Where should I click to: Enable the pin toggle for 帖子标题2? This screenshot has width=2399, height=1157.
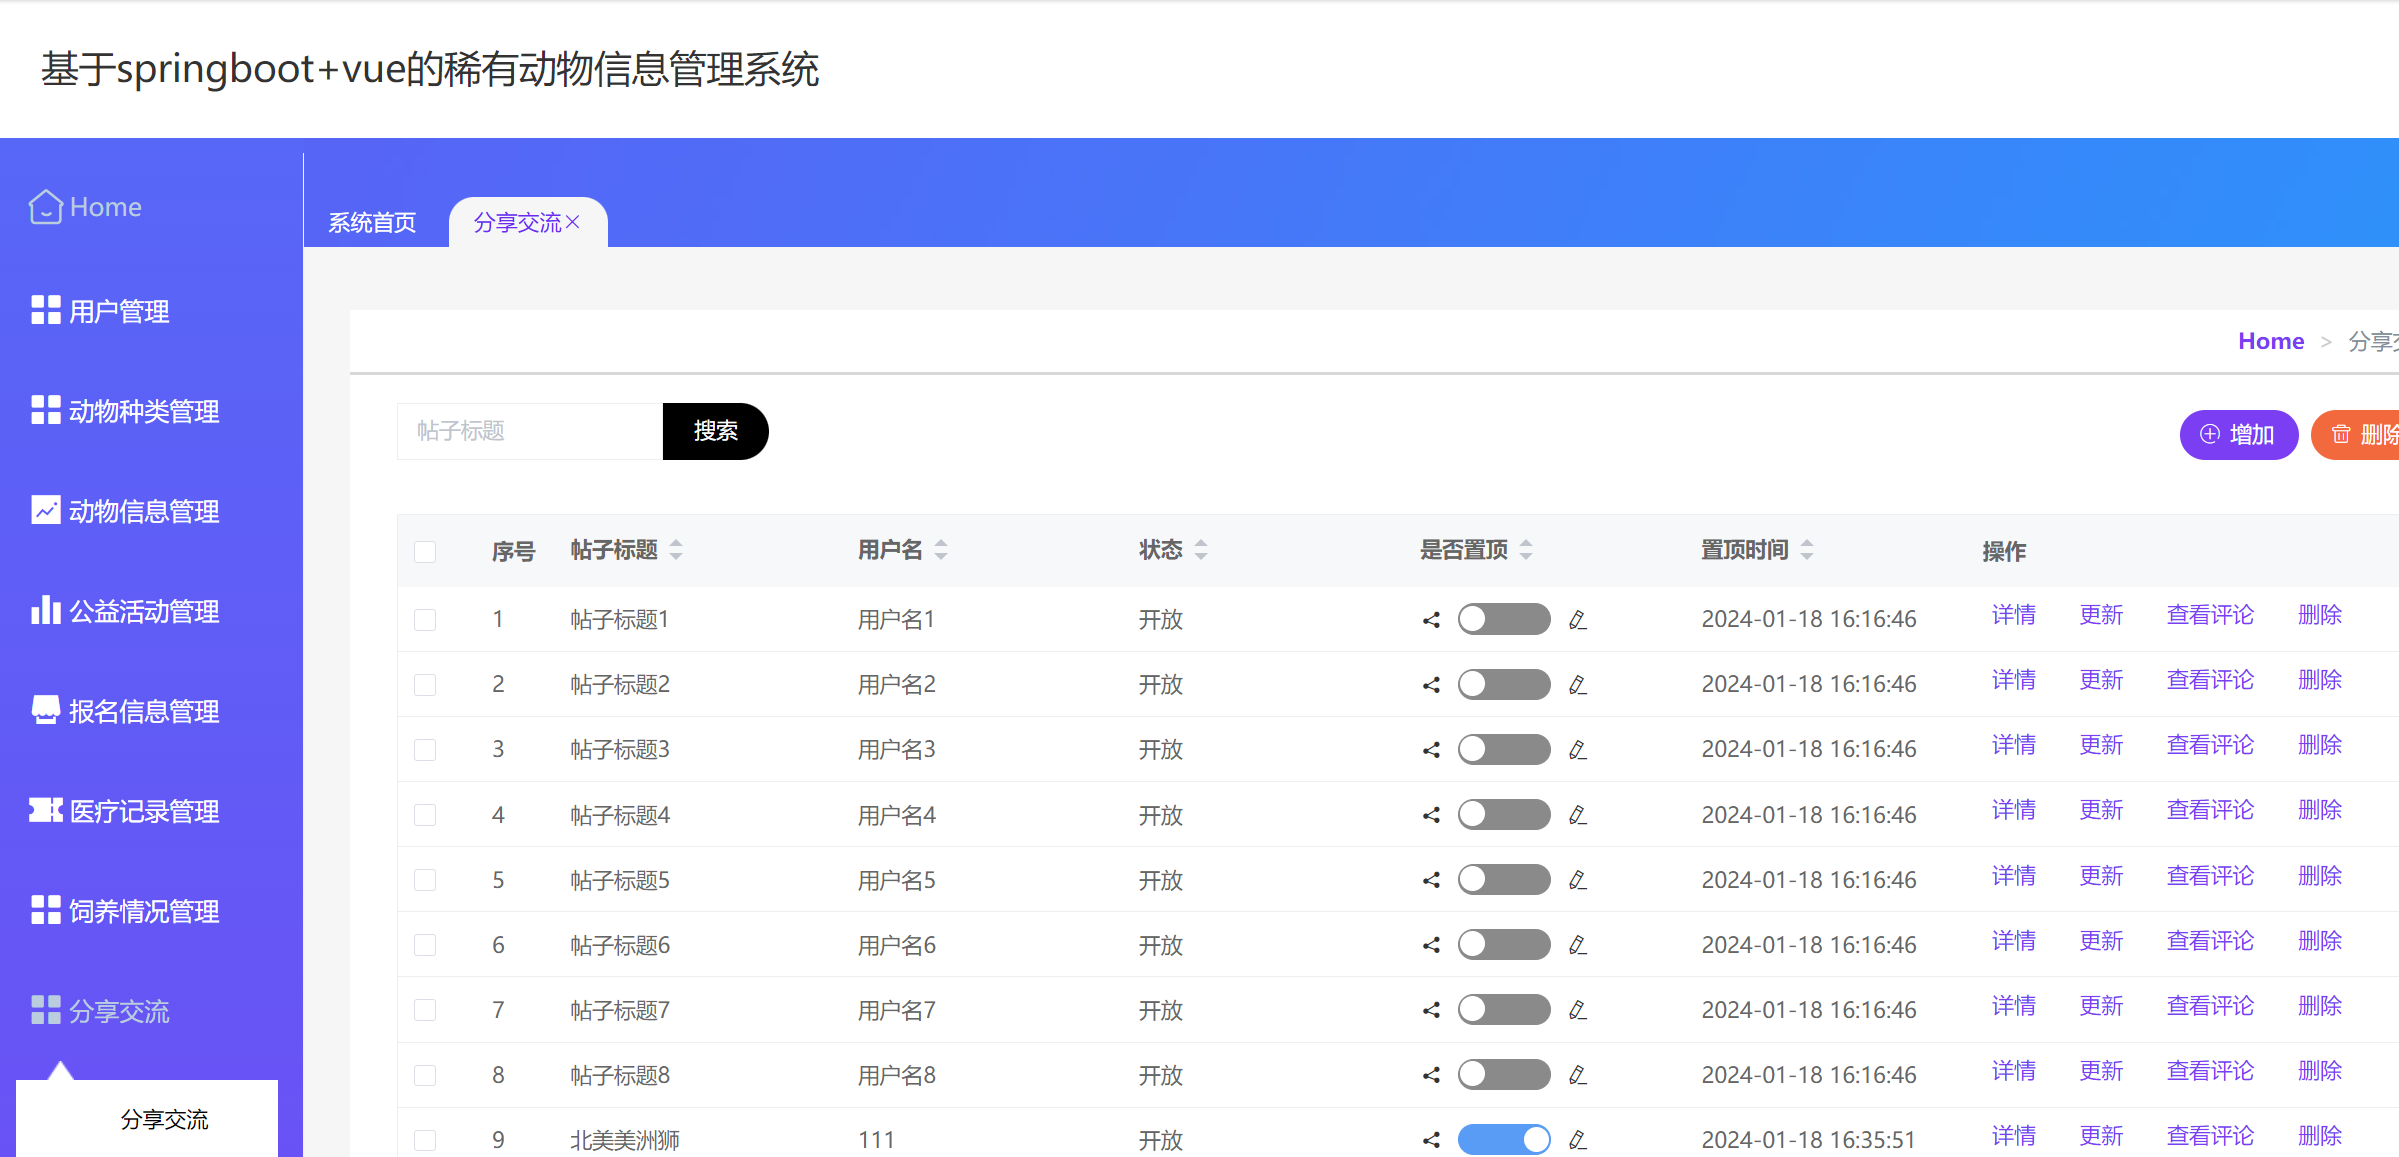pos(1504,684)
